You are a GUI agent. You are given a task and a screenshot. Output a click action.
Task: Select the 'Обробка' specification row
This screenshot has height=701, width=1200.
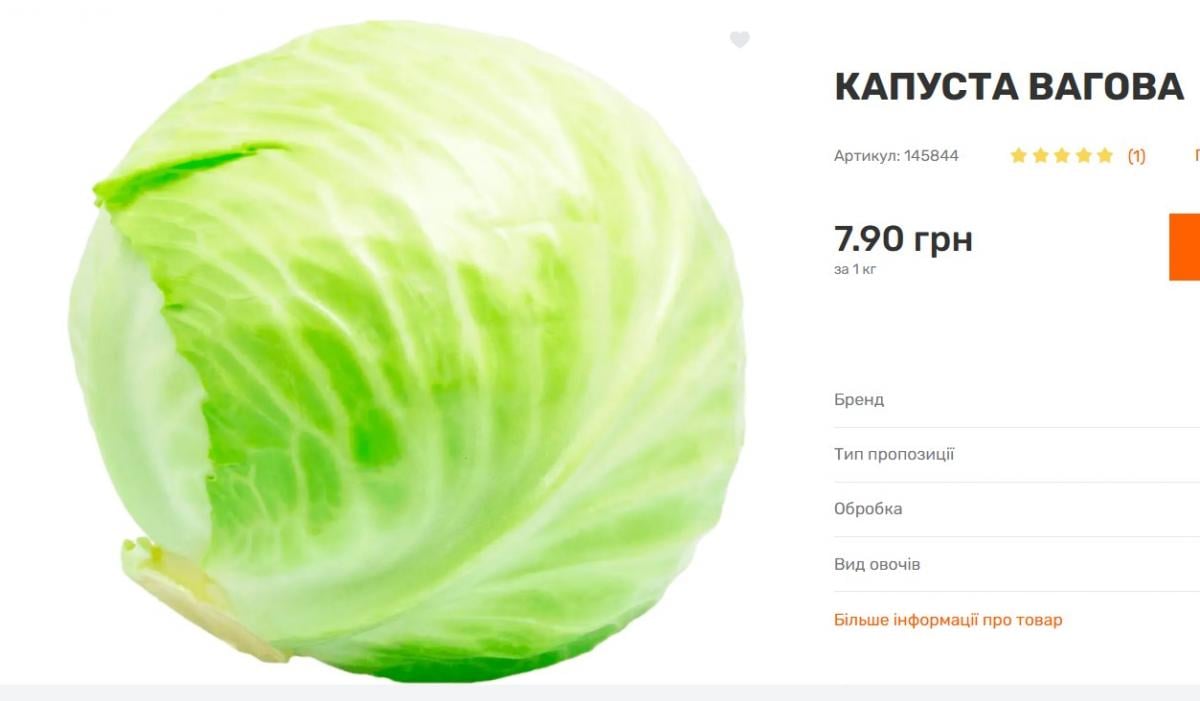click(x=1017, y=509)
